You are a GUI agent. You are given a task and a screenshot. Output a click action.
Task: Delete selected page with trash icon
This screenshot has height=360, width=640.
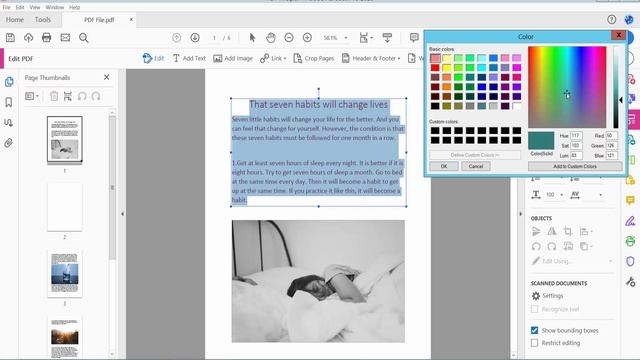tap(54, 96)
